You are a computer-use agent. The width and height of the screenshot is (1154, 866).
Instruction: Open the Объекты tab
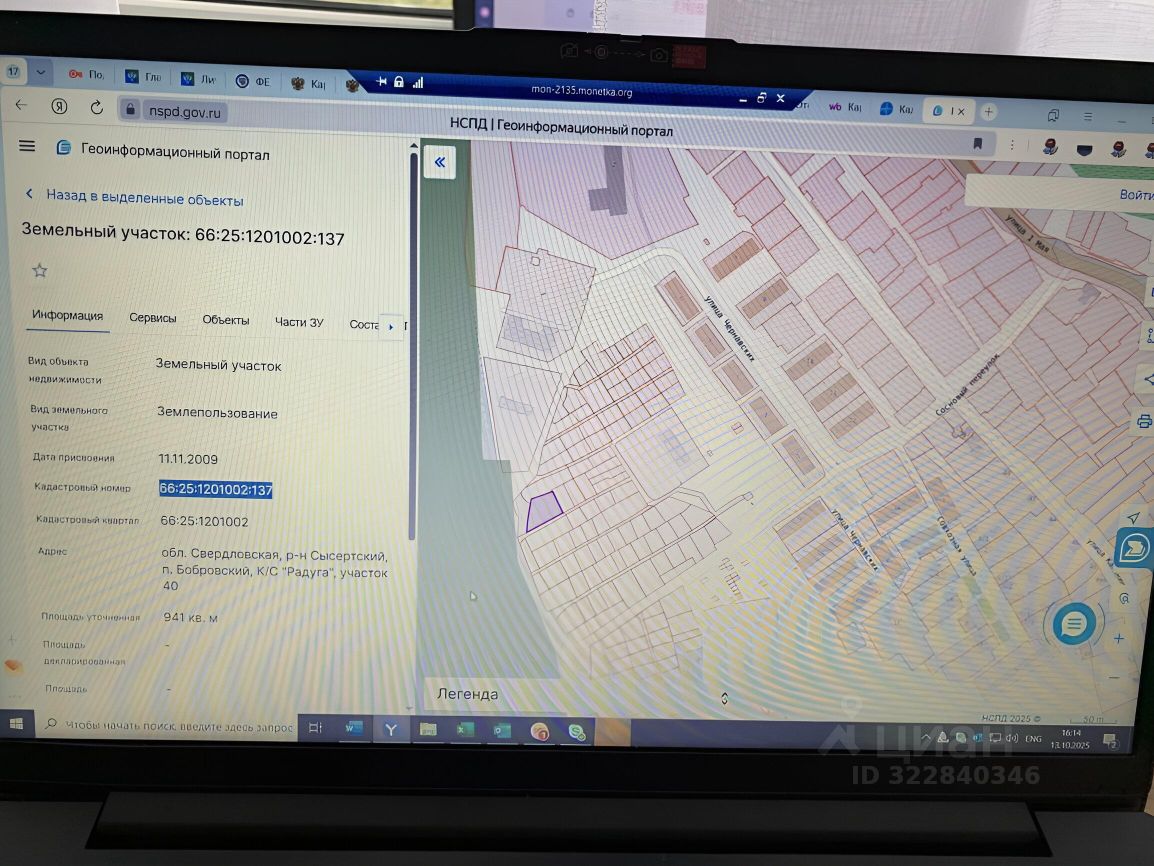click(x=226, y=320)
